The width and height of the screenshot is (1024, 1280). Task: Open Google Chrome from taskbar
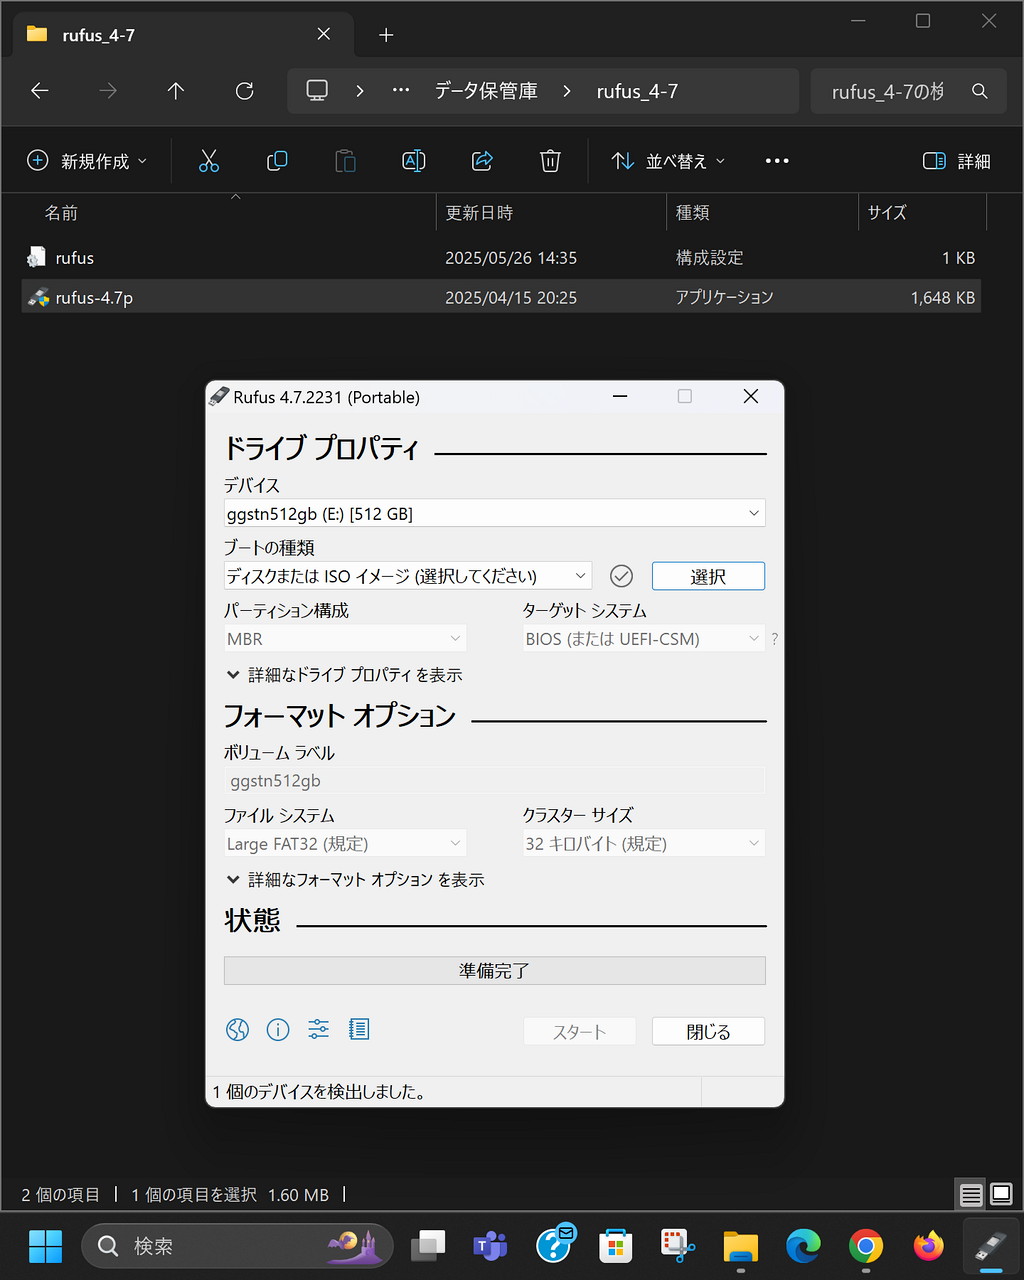[x=866, y=1246]
